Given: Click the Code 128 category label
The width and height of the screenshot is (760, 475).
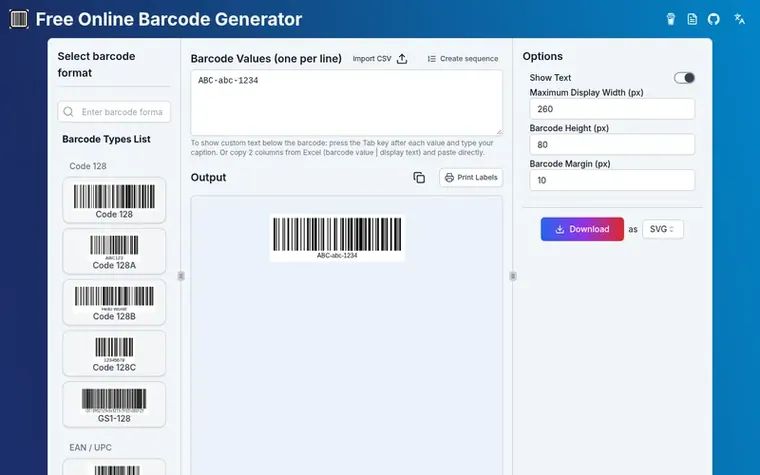Looking at the screenshot, I should point(88,166).
